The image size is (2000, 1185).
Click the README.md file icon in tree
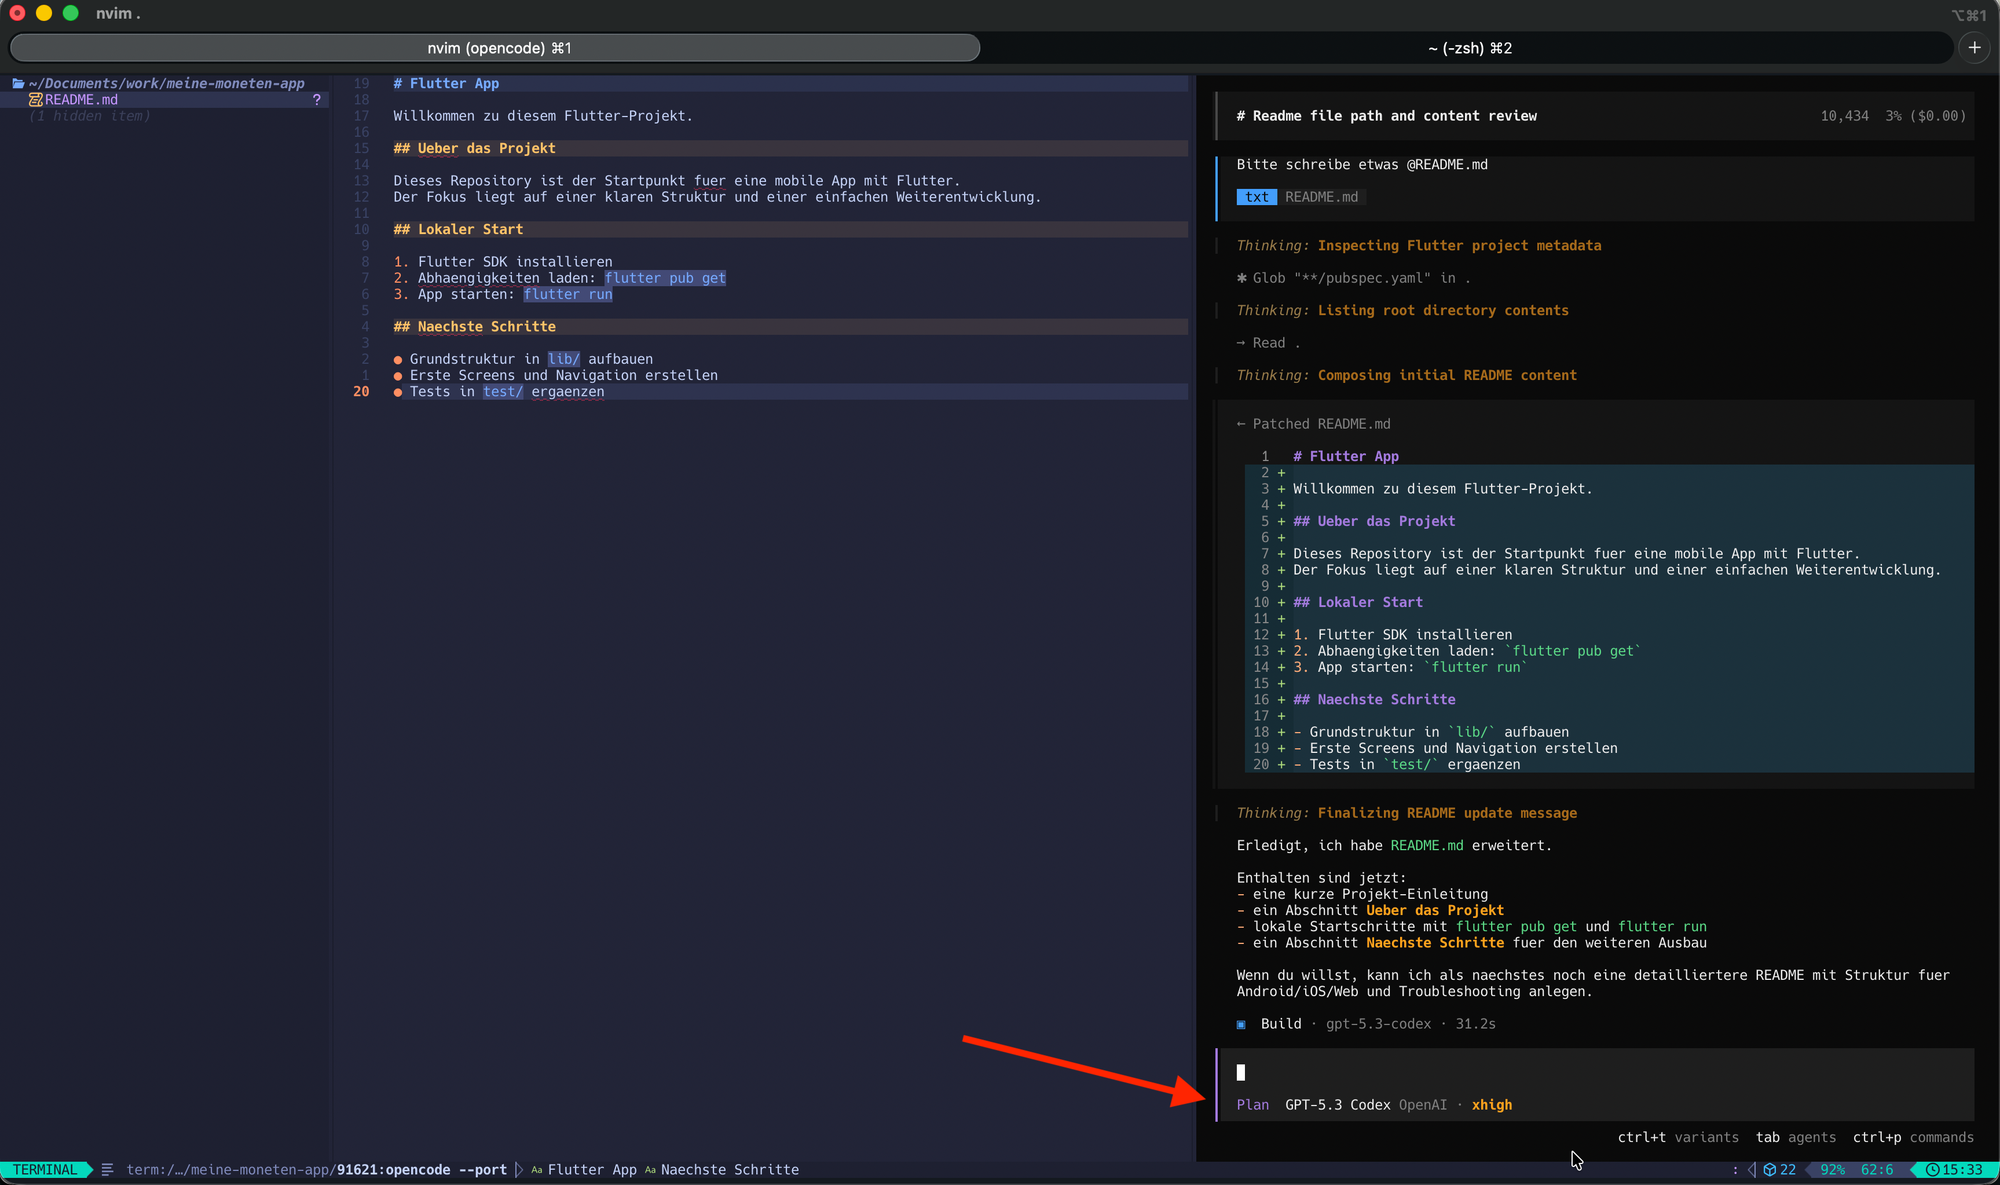pos(35,100)
